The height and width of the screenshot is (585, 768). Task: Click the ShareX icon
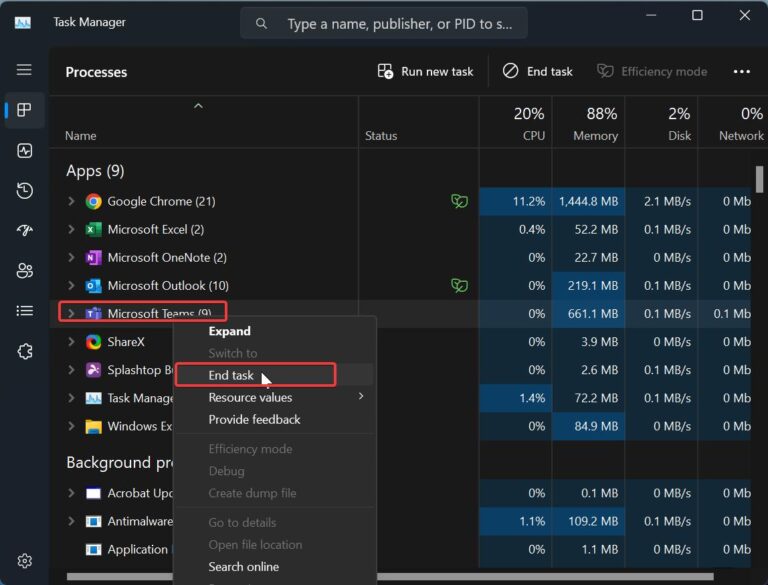93,341
